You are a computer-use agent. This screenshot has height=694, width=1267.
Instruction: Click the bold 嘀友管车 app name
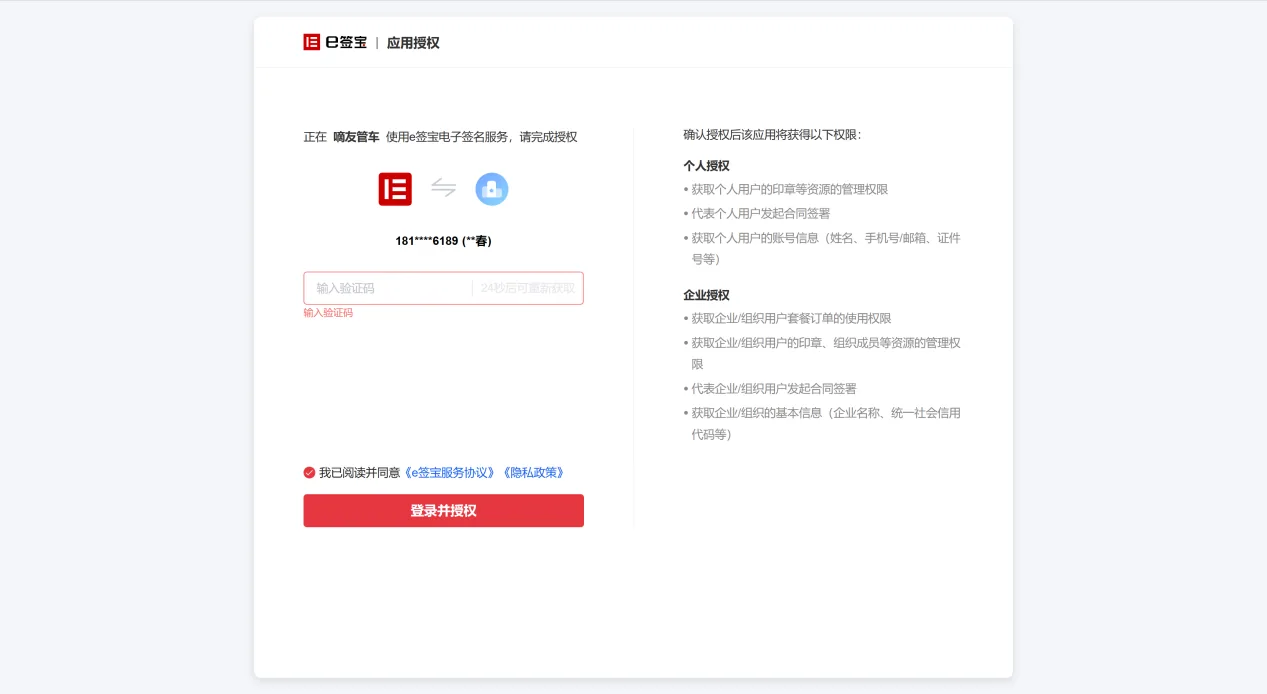click(x=356, y=136)
